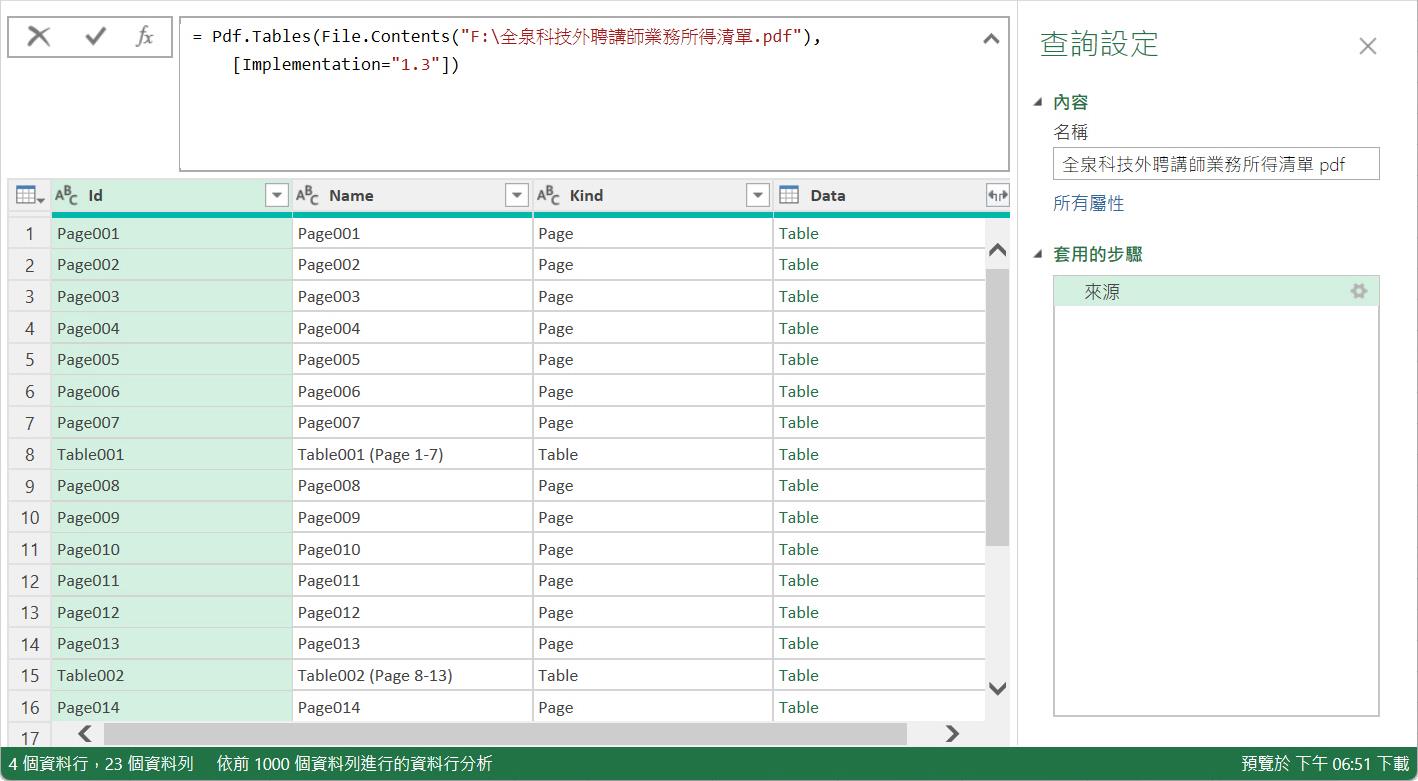Click the ABC type icon of Id column
Image resolution: width=1418 pixels, height=781 pixels.
67,196
